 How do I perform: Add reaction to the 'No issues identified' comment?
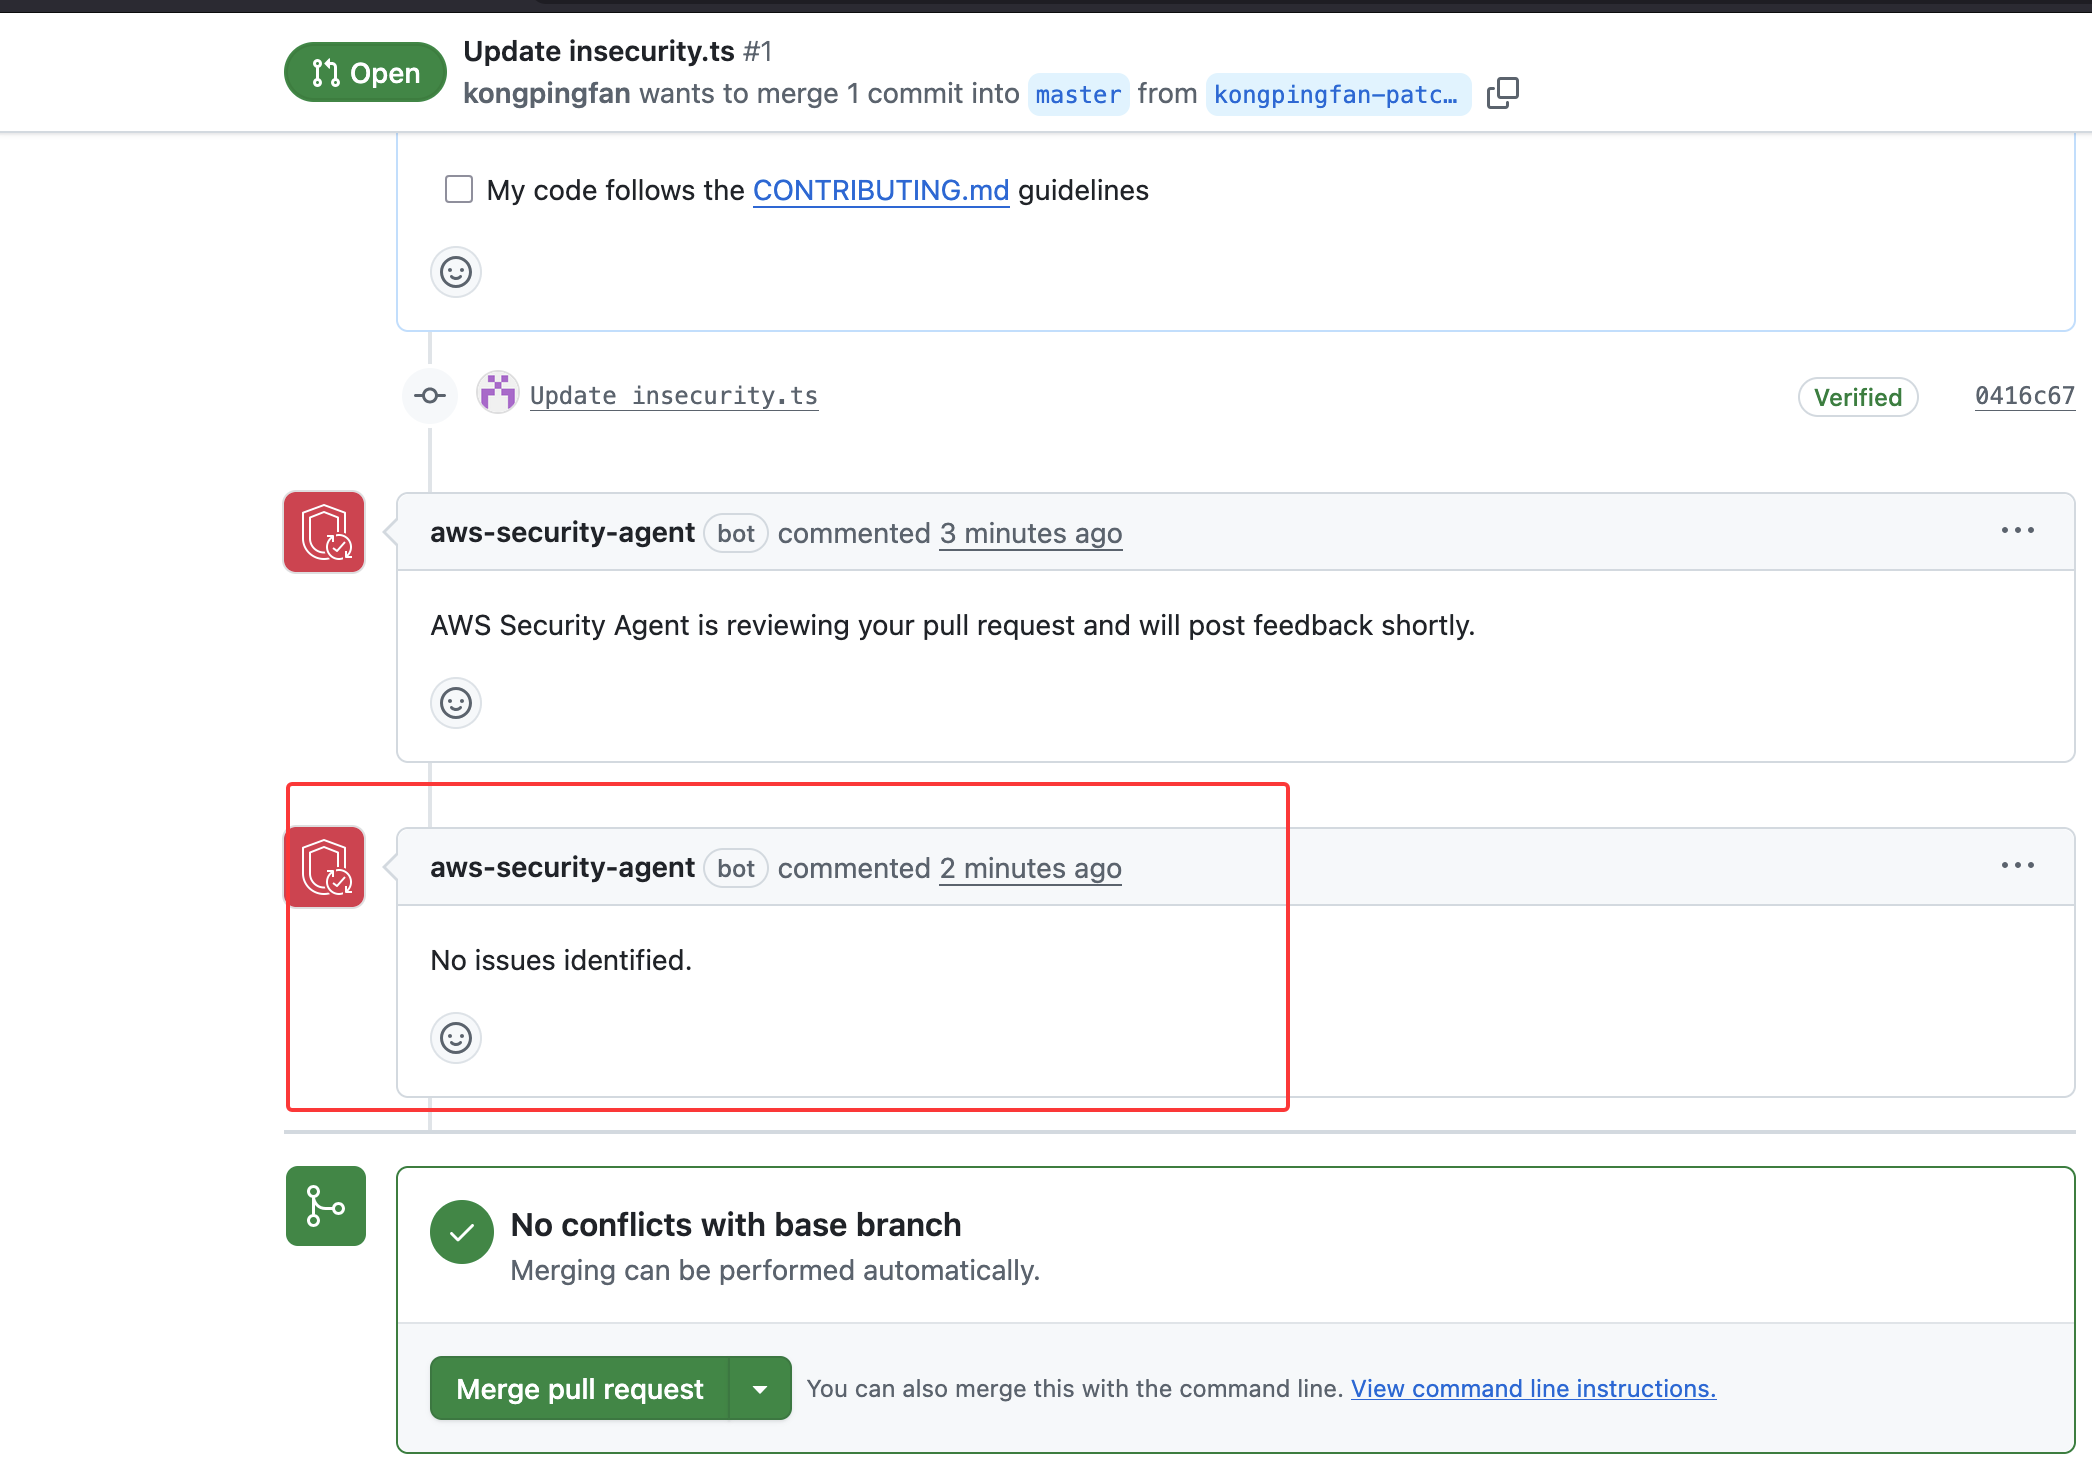(x=456, y=1038)
